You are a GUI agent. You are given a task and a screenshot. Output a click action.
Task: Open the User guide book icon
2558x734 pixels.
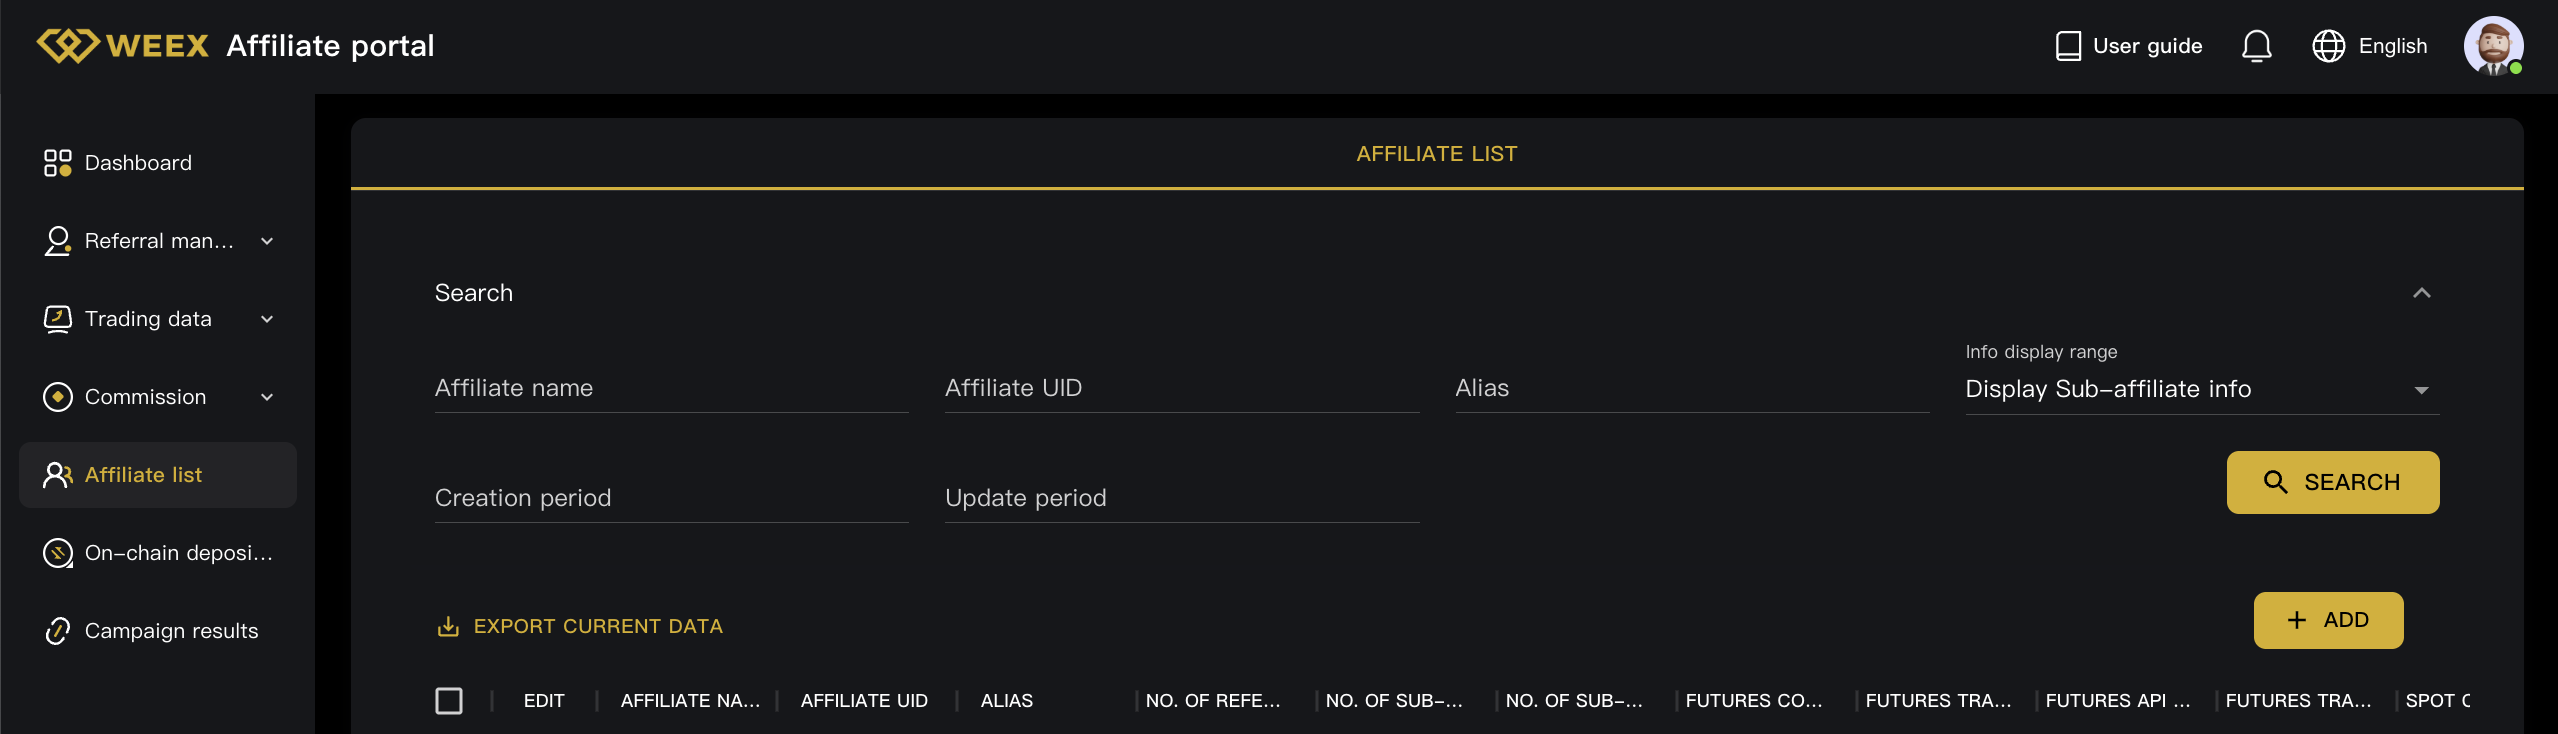pos(2068,46)
